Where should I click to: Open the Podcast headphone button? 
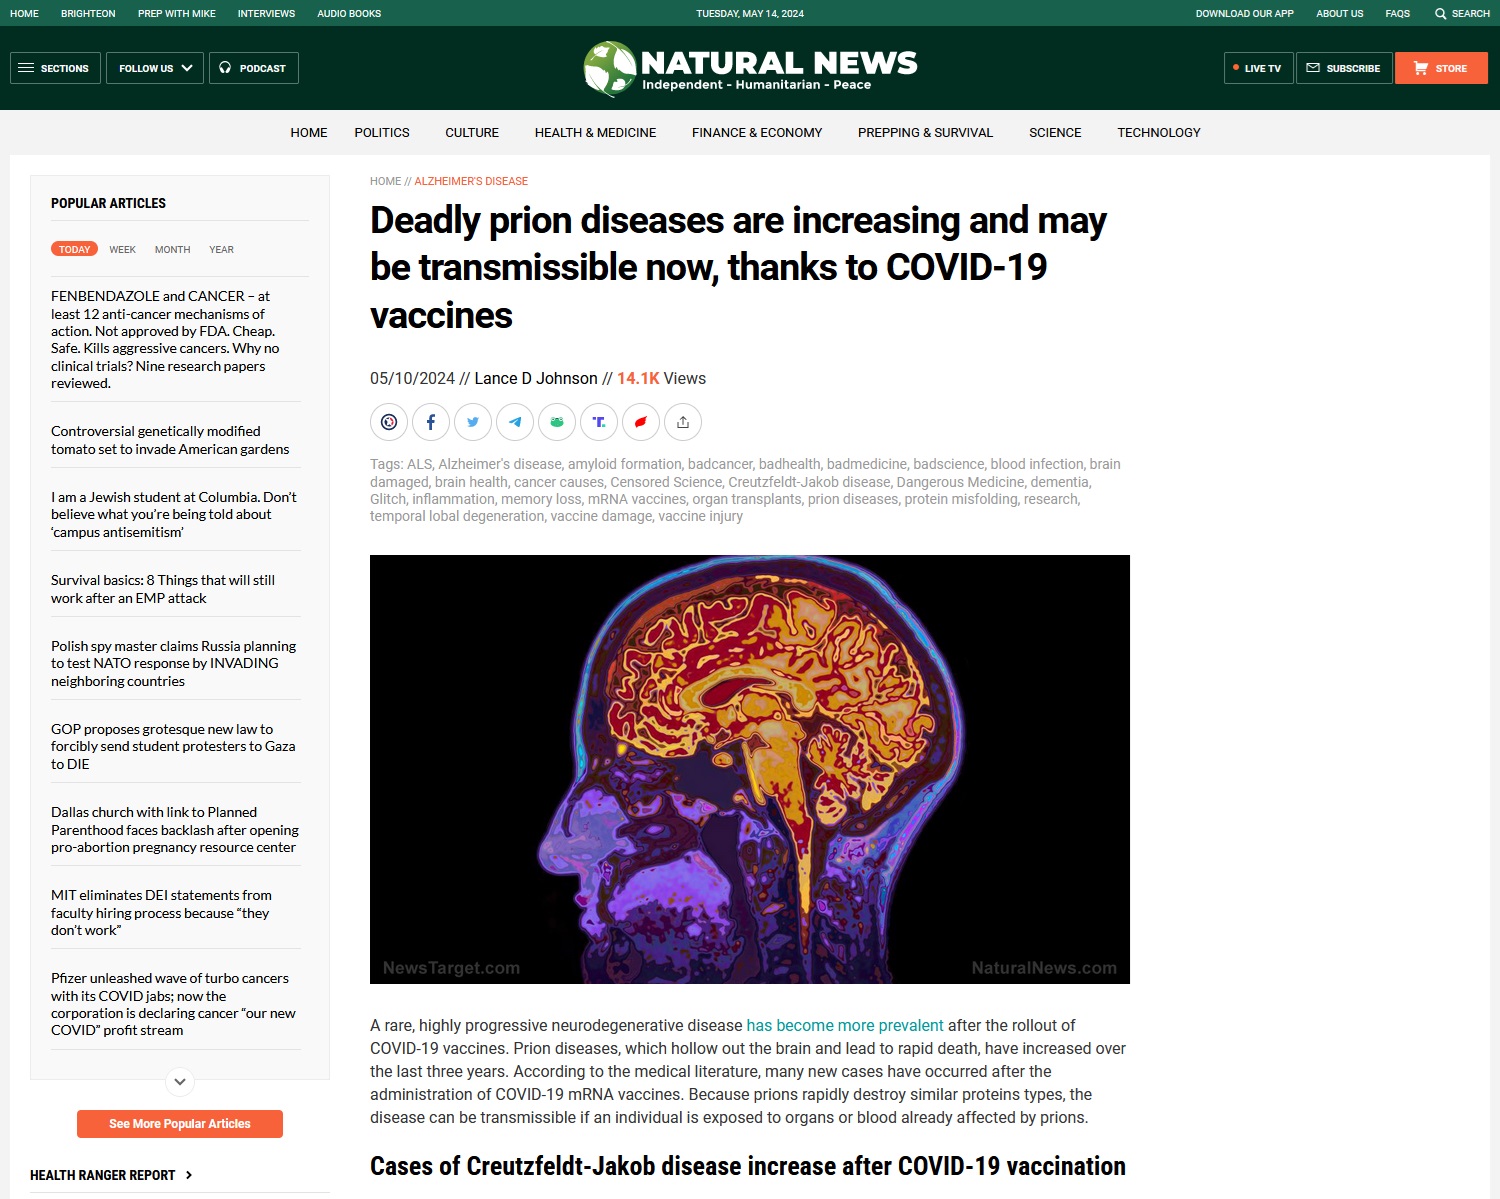click(x=254, y=68)
